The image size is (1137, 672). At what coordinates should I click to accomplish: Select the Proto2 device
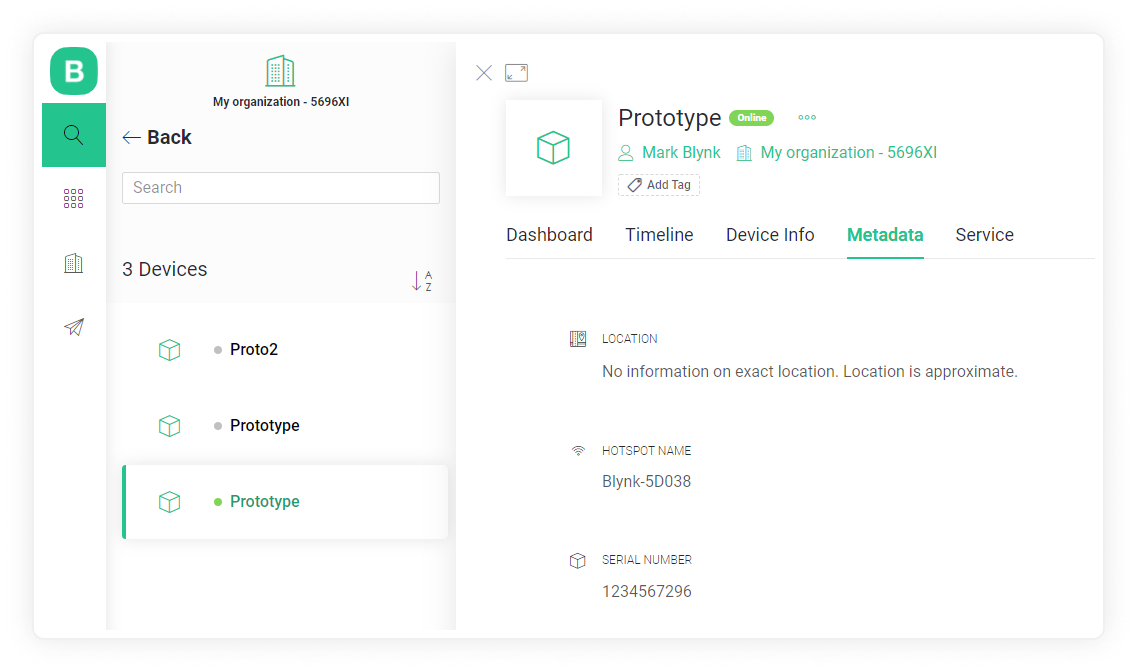(254, 350)
